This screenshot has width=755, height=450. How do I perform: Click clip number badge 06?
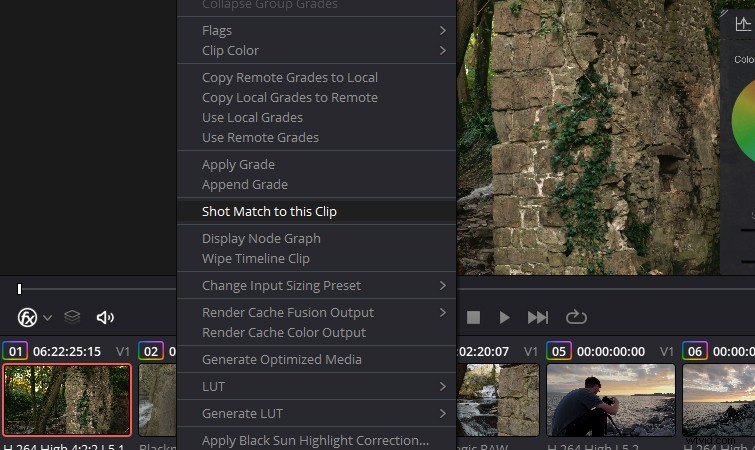[x=695, y=351]
